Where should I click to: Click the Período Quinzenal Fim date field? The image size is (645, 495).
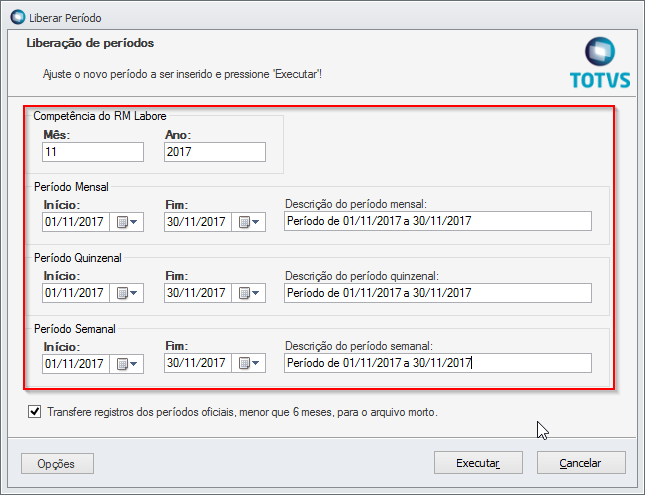coord(198,293)
